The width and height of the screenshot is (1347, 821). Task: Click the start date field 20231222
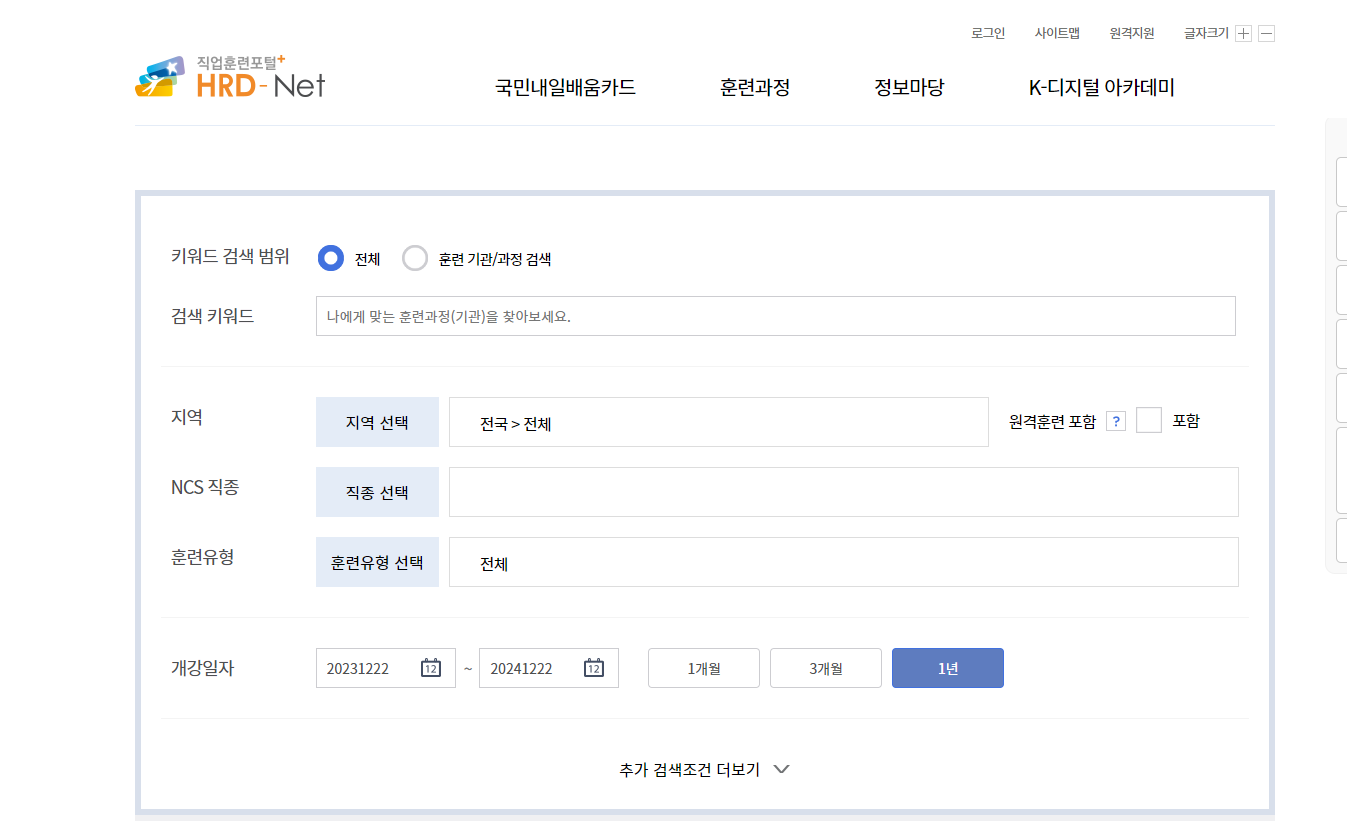(x=386, y=668)
